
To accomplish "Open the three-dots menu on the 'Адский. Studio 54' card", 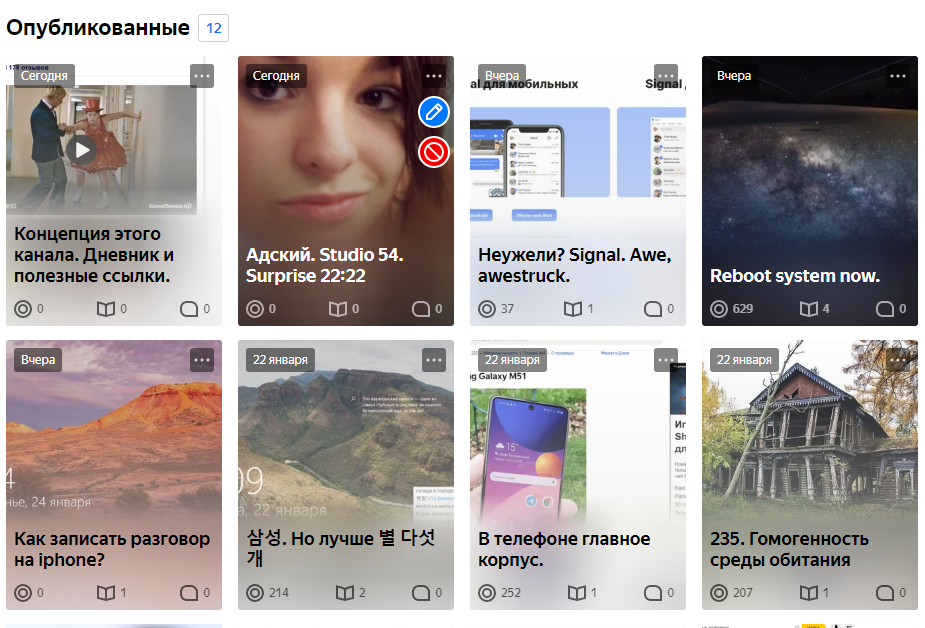I will coord(434,76).
